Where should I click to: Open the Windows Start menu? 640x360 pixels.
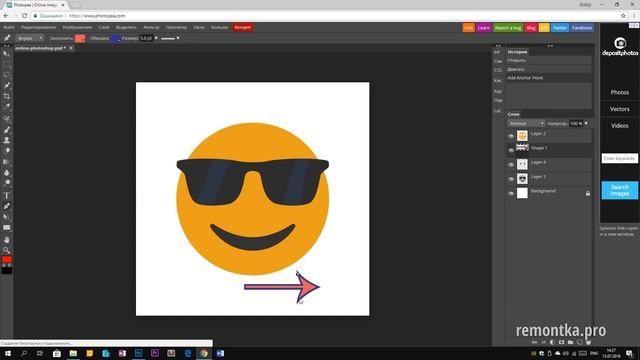(x=8, y=353)
